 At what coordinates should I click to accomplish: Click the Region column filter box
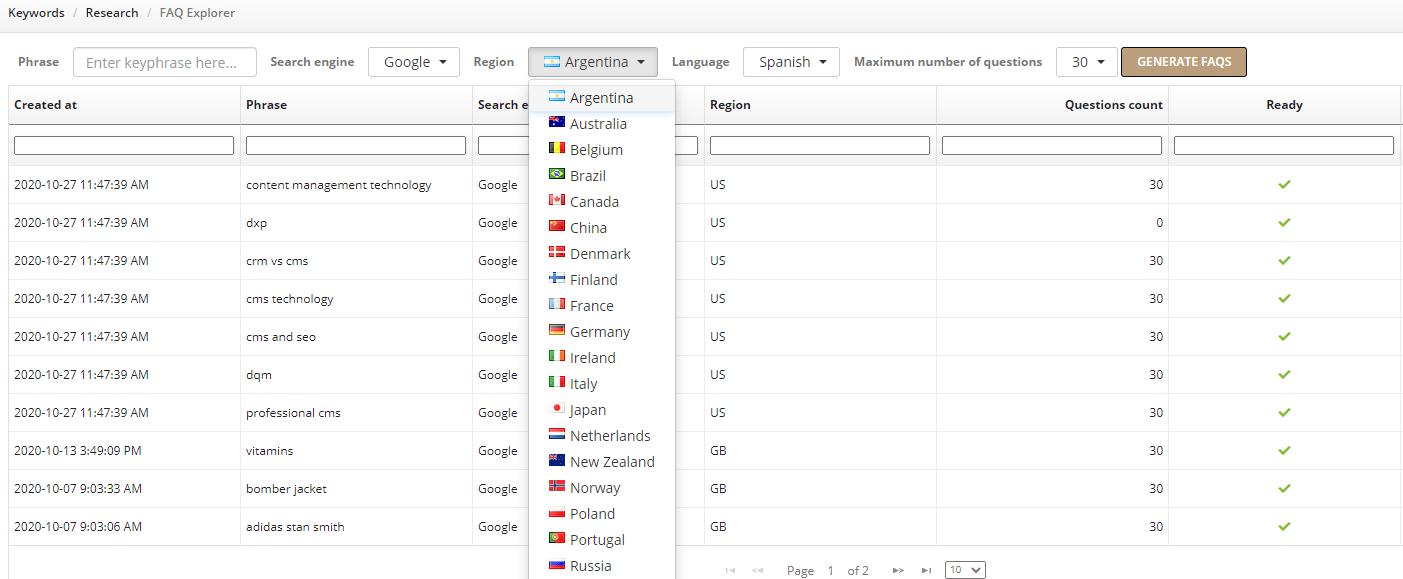(820, 146)
